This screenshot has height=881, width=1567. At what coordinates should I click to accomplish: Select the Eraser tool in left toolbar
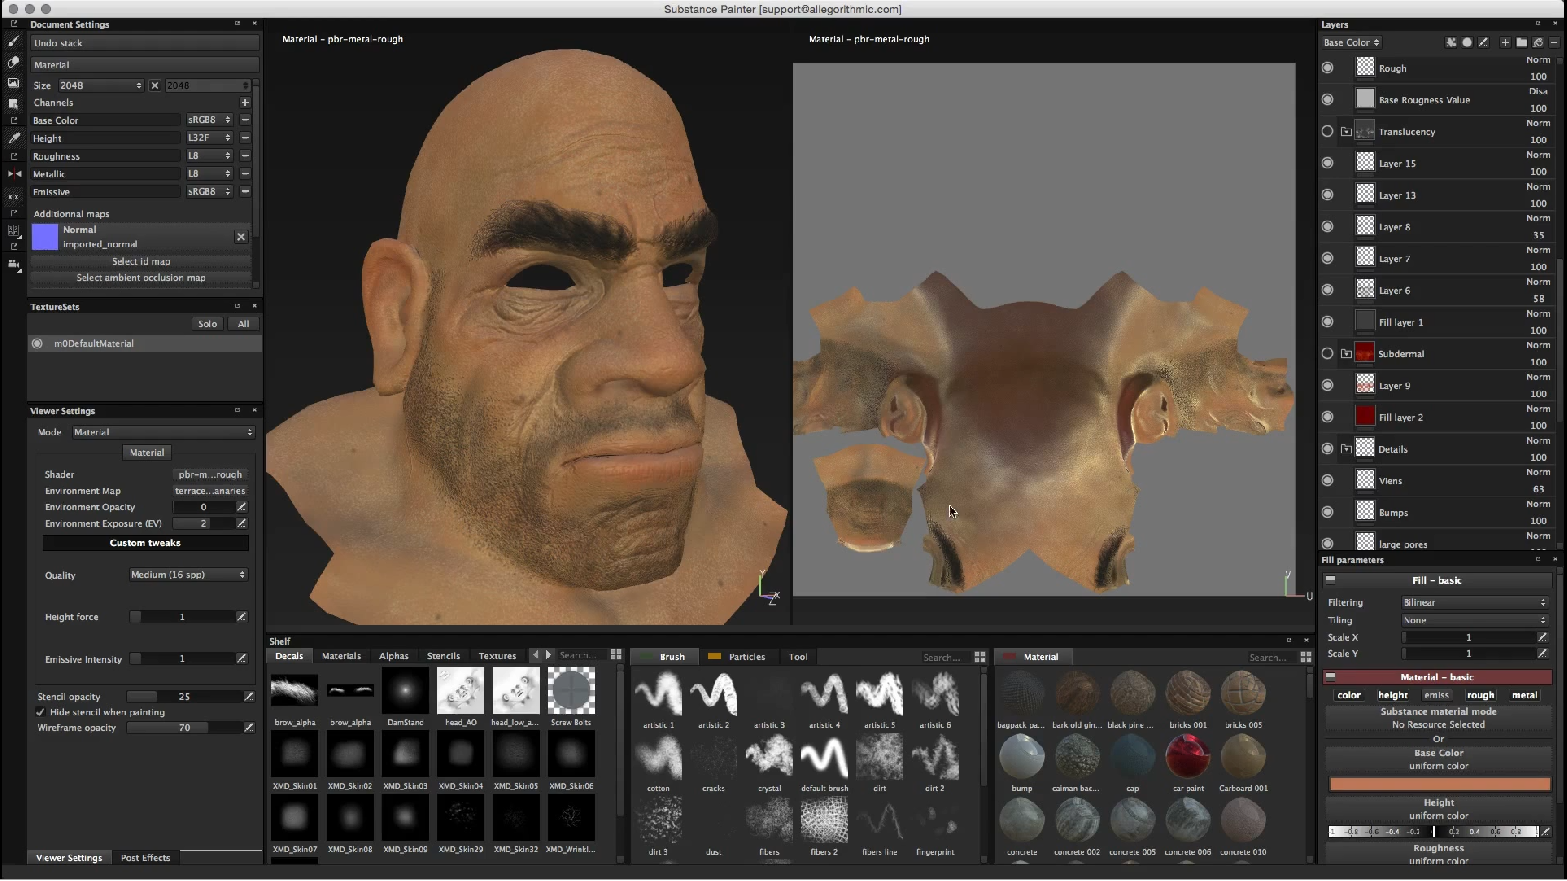(x=13, y=62)
